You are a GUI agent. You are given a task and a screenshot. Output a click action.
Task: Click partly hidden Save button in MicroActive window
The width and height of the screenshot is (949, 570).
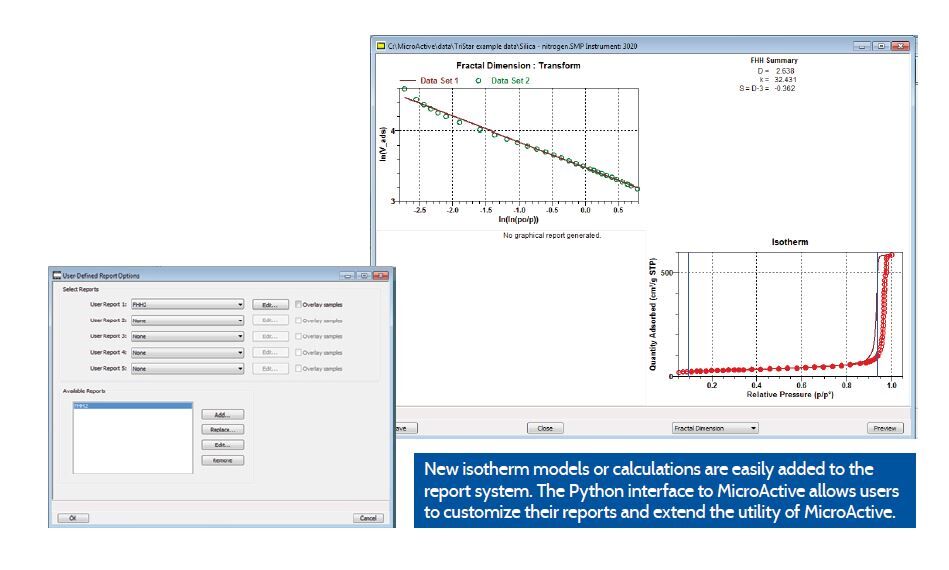(x=406, y=428)
